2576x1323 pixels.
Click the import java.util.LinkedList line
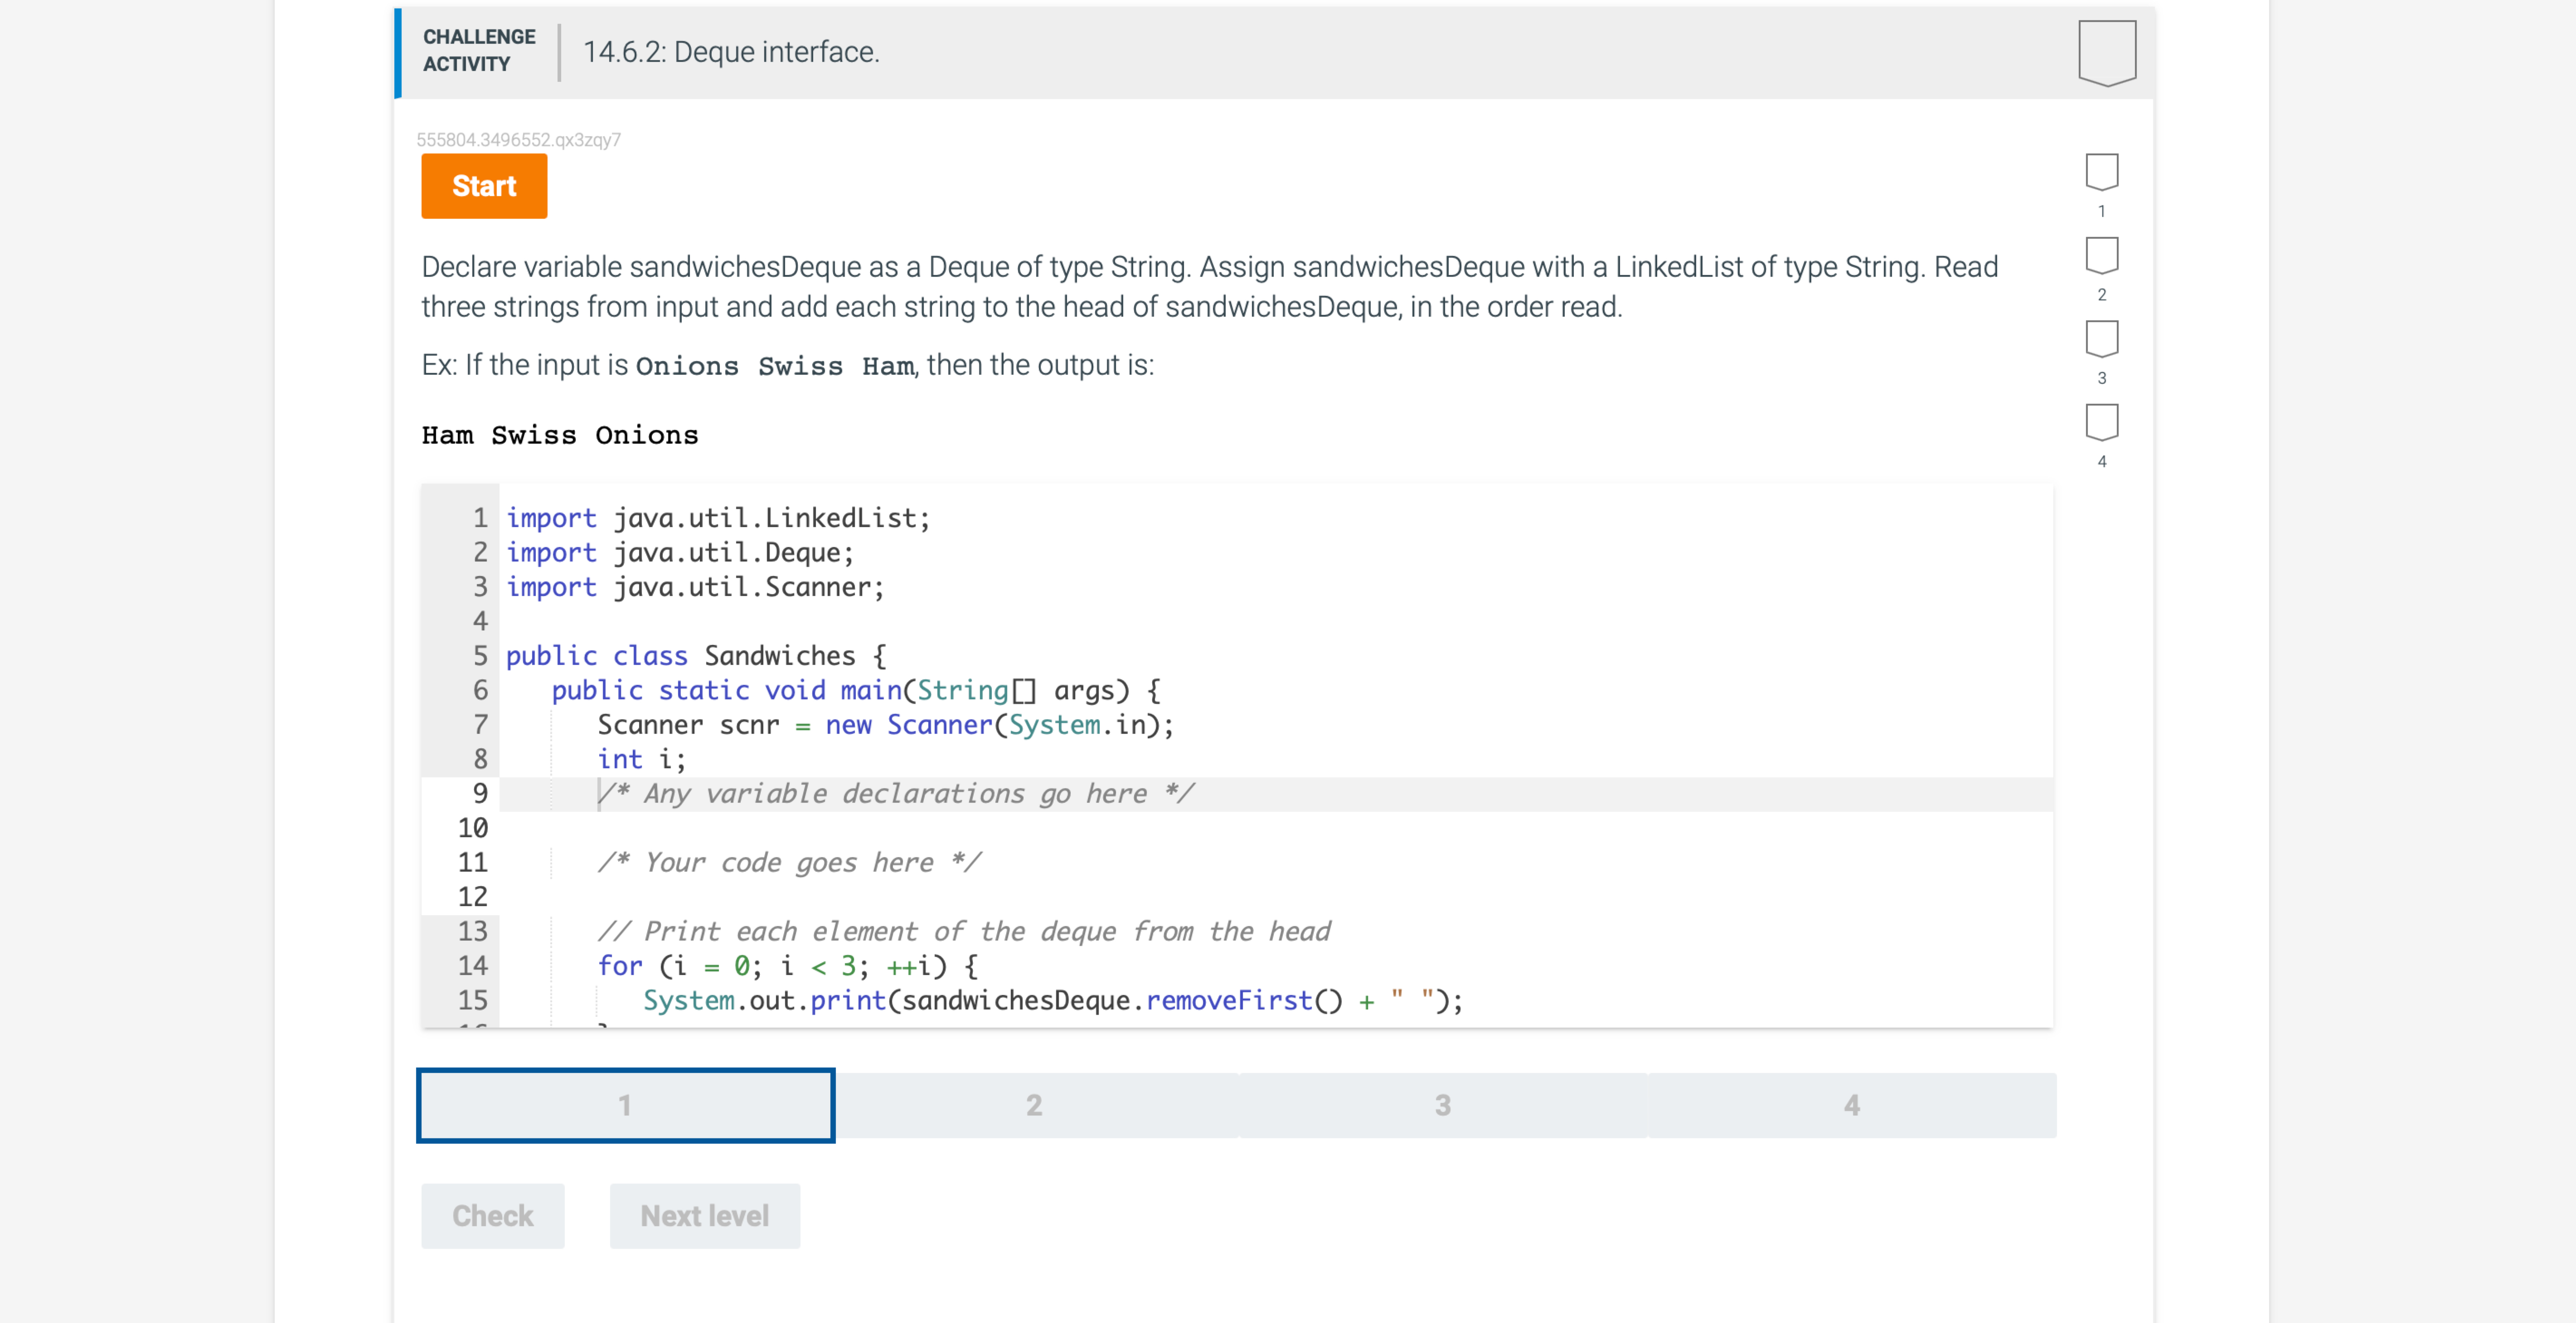[x=717, y=517]
